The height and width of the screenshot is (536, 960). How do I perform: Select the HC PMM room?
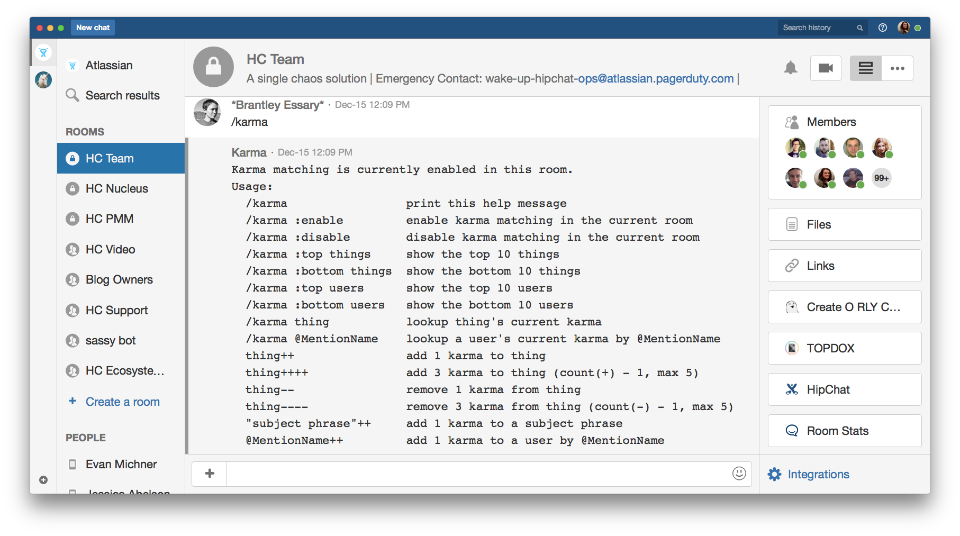tap(121, 219)
